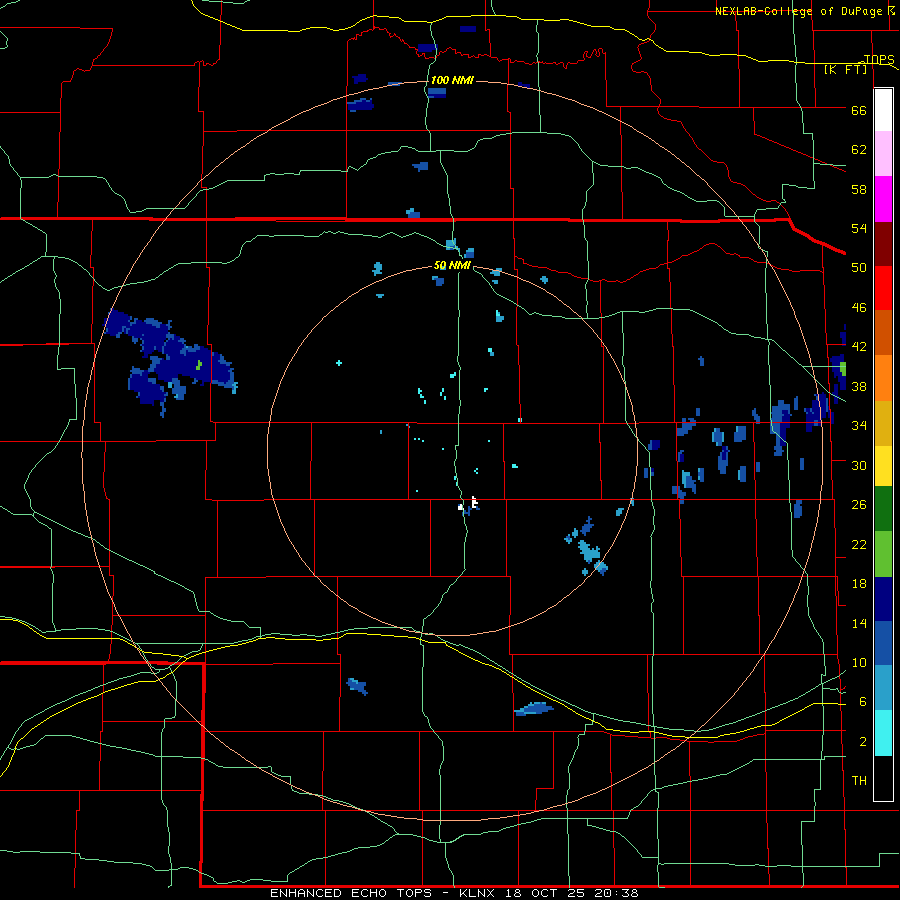This screenshot has height=900, width=900.
Task: Select the bright red legend swatch
Action: 883,288
